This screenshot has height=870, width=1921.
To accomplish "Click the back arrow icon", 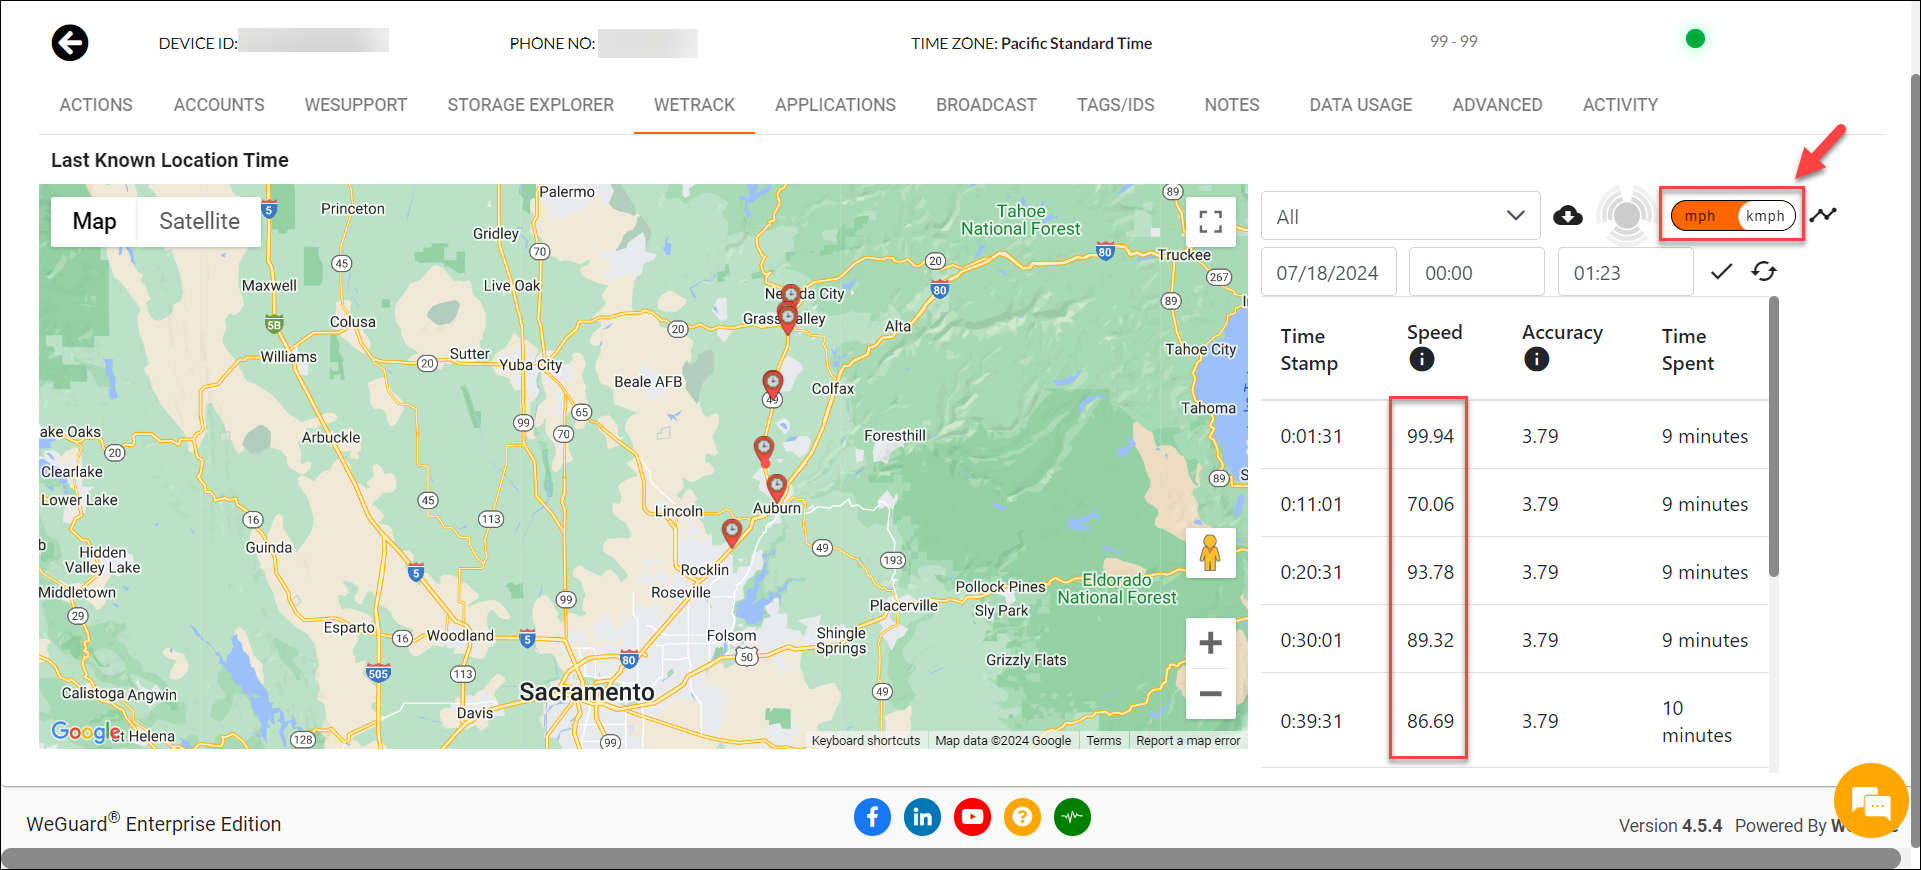I will pyautogui.click(x=70, y=43).
